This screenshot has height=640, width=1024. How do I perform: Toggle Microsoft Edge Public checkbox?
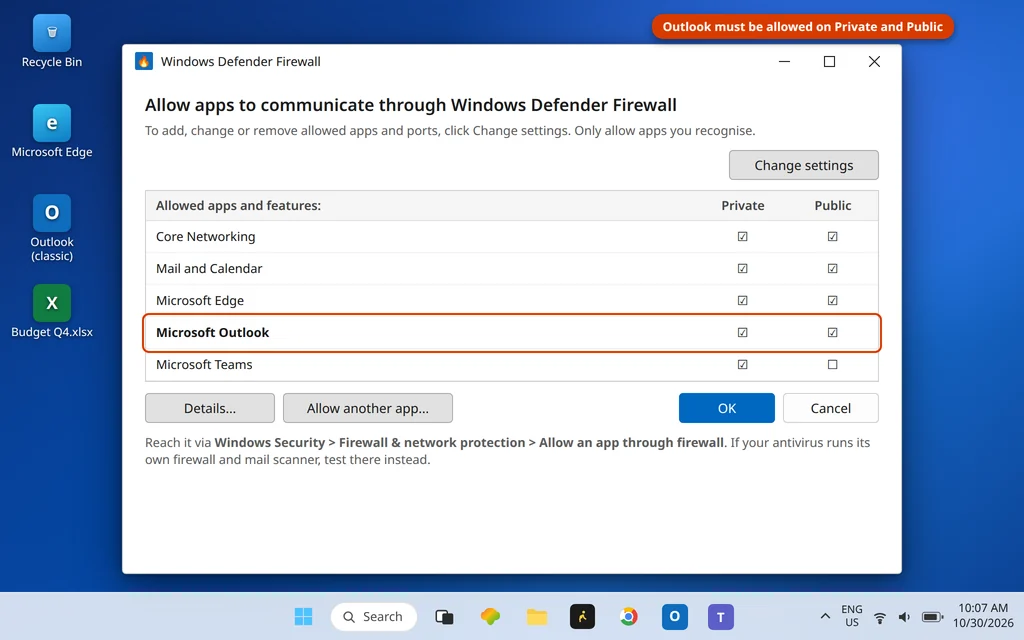(832, 300)
